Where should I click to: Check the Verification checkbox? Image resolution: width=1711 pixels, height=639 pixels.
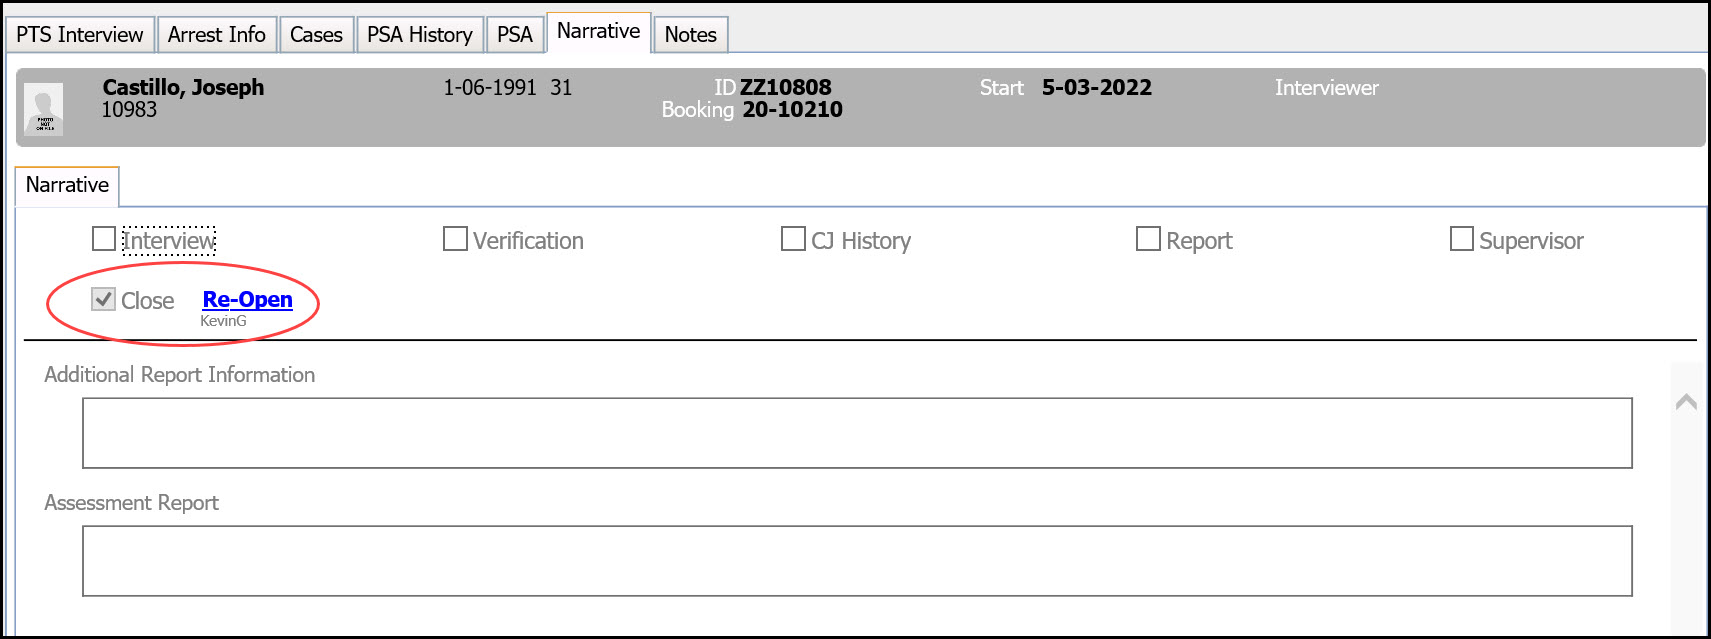(x=455, y=239)
